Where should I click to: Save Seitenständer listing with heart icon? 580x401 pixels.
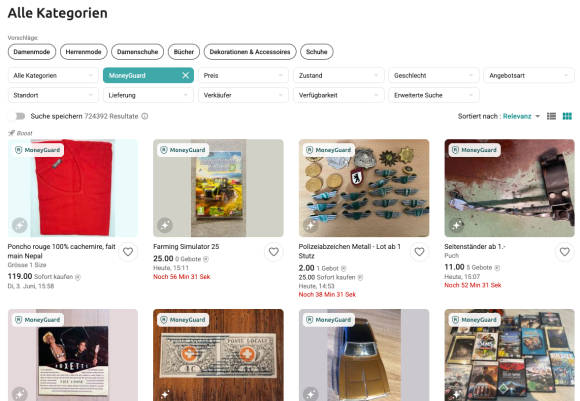[x=564, y=252]
